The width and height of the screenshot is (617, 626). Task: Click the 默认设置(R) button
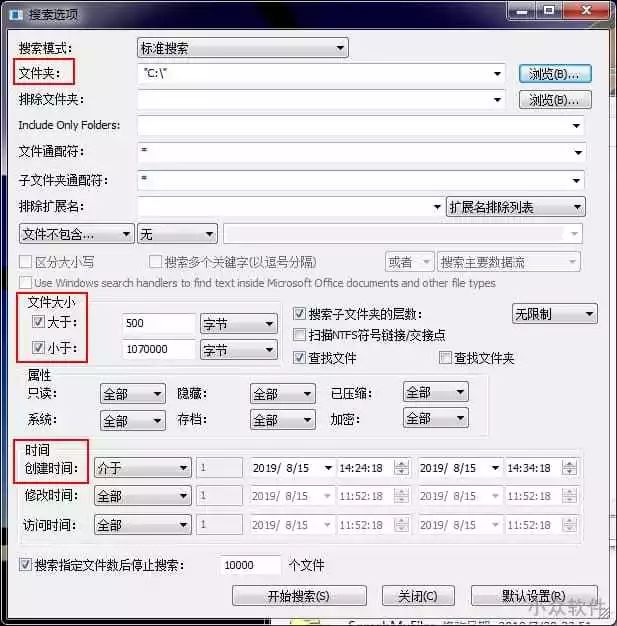click(x=534, y=596)
